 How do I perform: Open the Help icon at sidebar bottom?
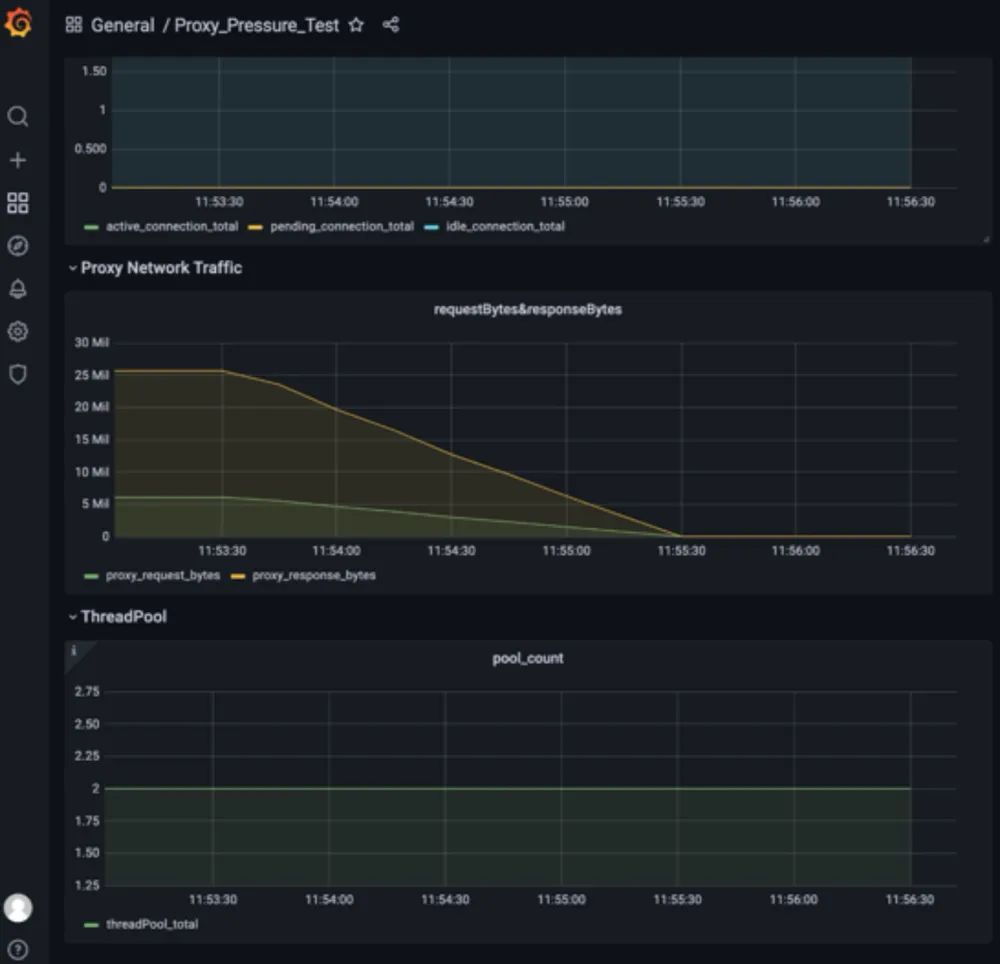click(17, 945)
